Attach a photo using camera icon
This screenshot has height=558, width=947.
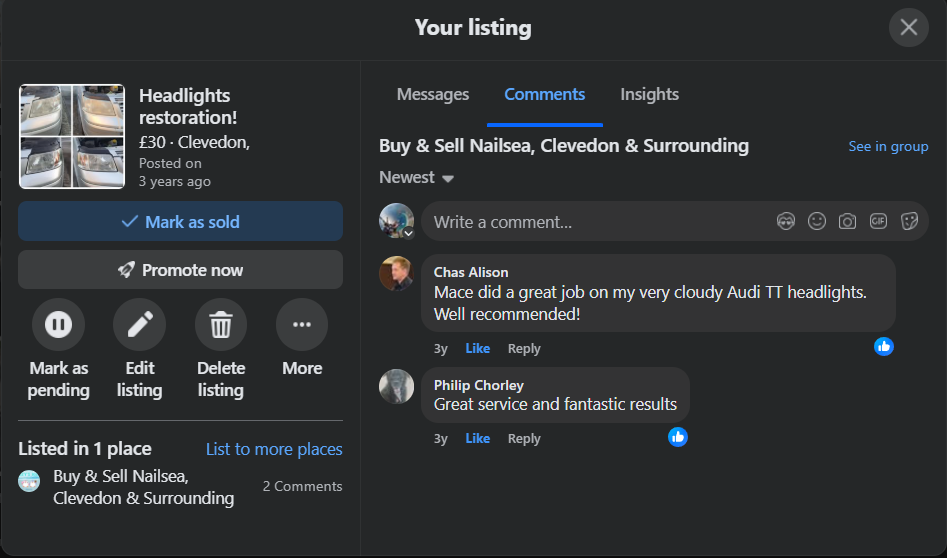click(847, 222)
